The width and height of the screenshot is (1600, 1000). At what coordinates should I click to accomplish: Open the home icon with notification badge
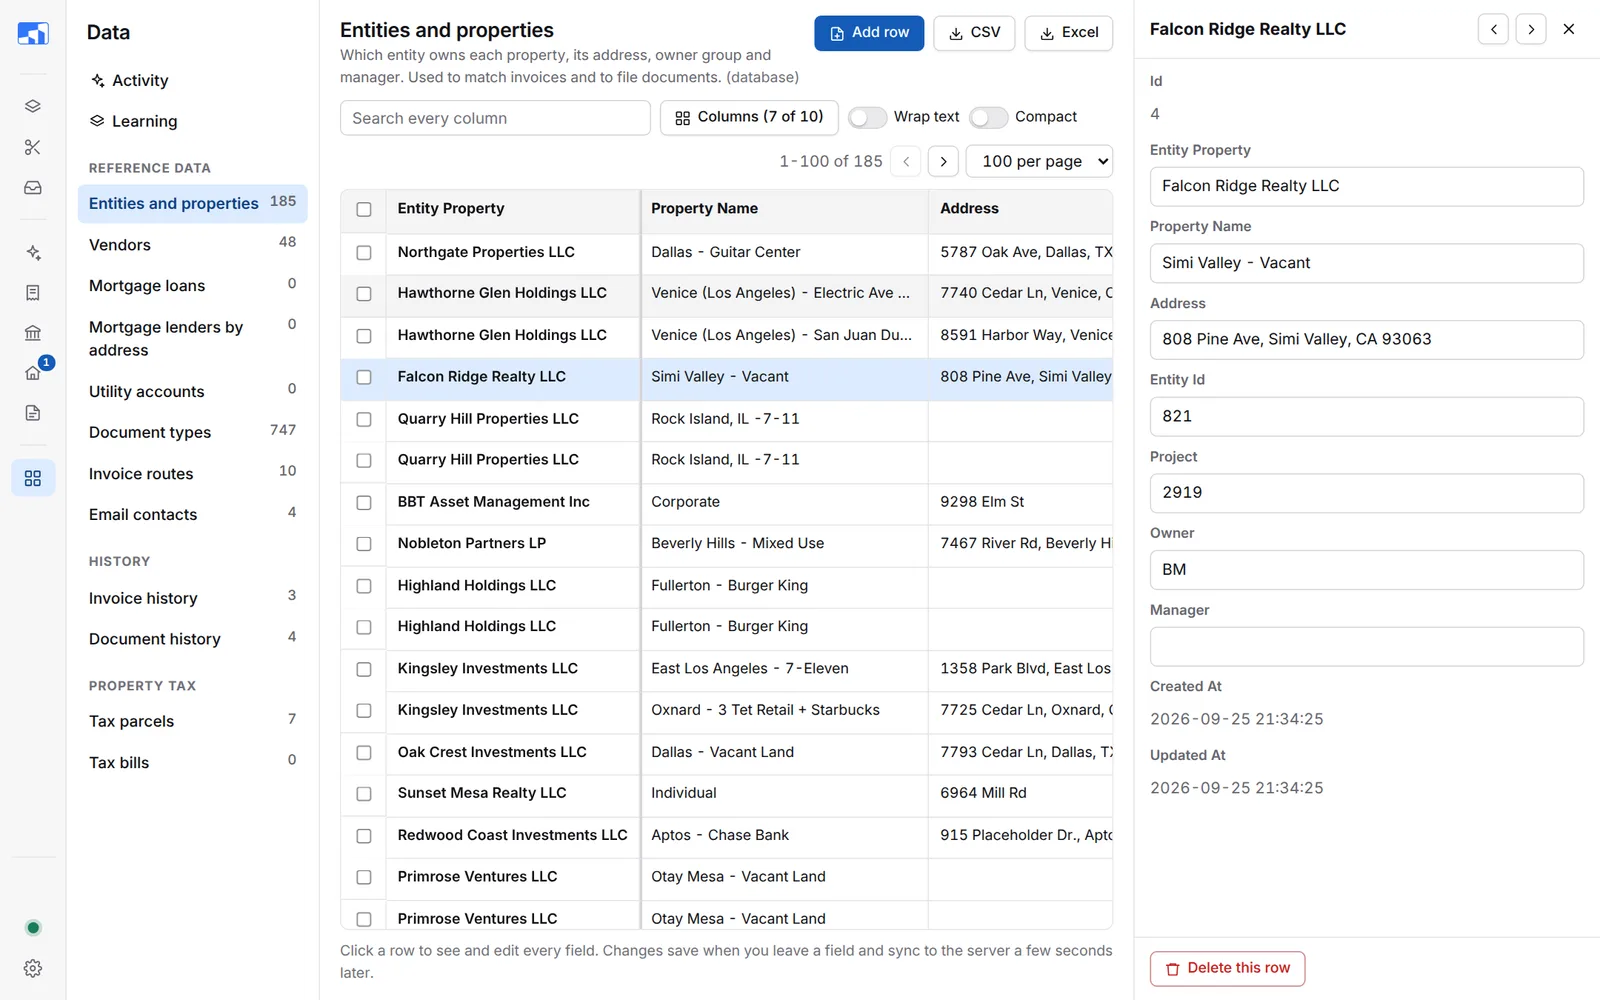33,373
